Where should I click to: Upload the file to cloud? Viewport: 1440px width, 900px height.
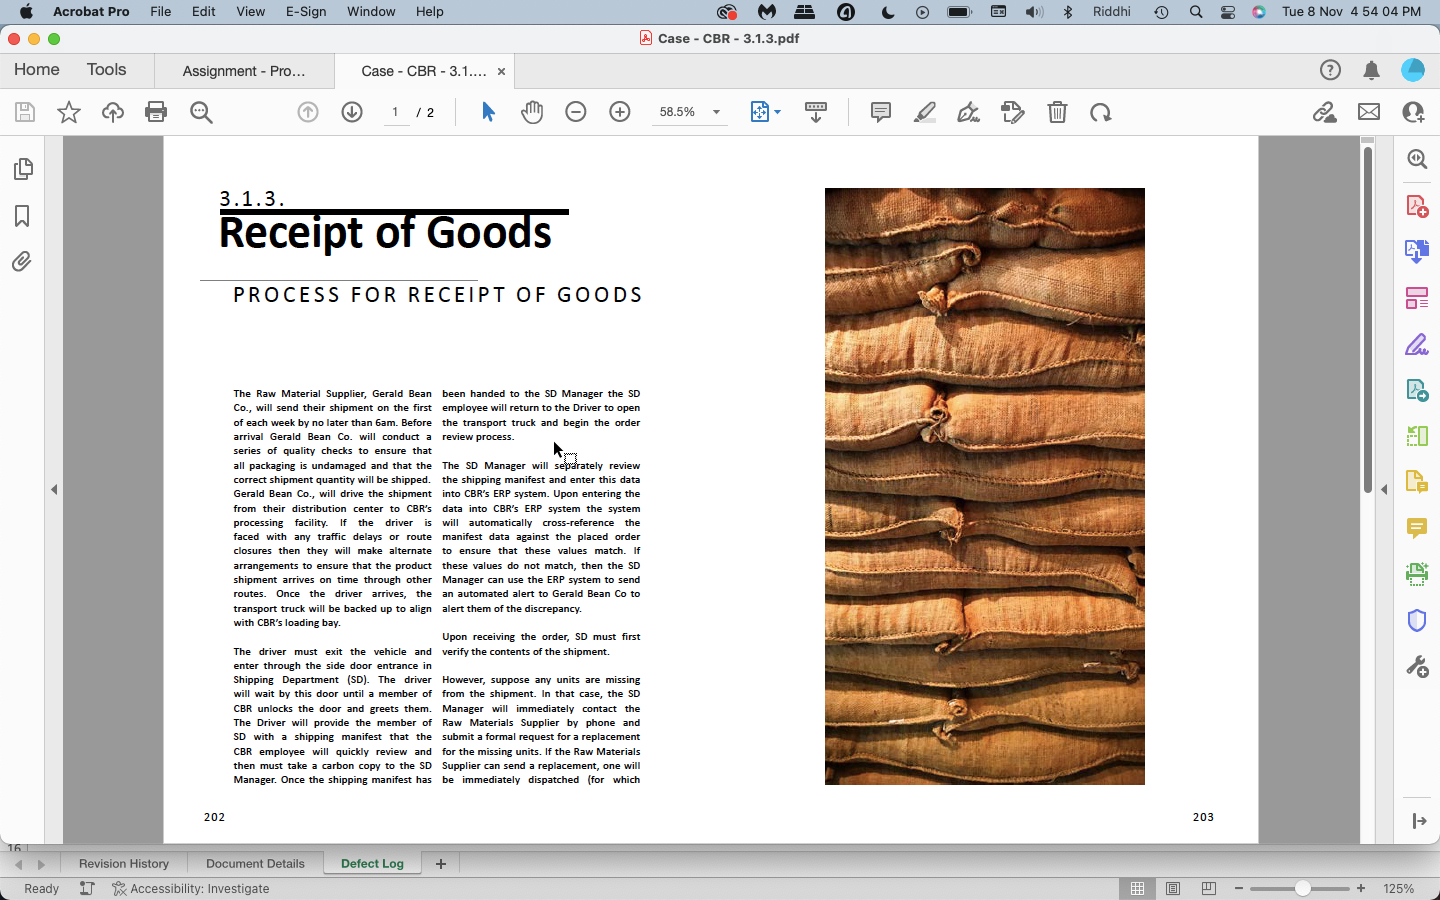coord(113,112)
